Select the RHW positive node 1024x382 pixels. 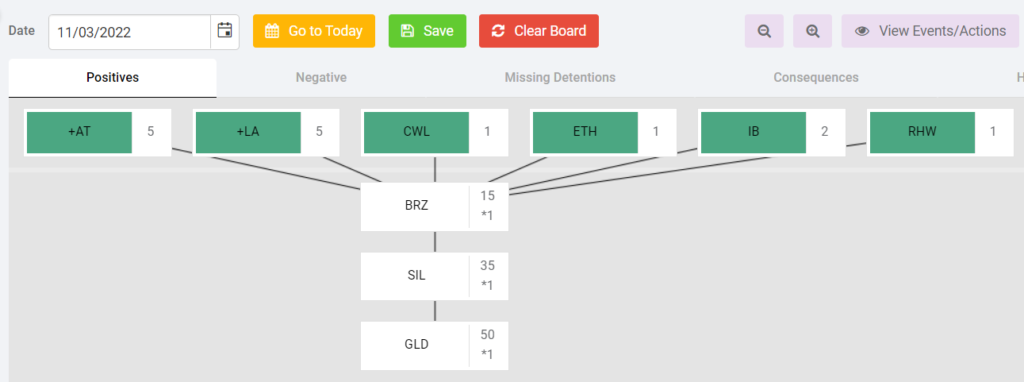tap(922, 132)
